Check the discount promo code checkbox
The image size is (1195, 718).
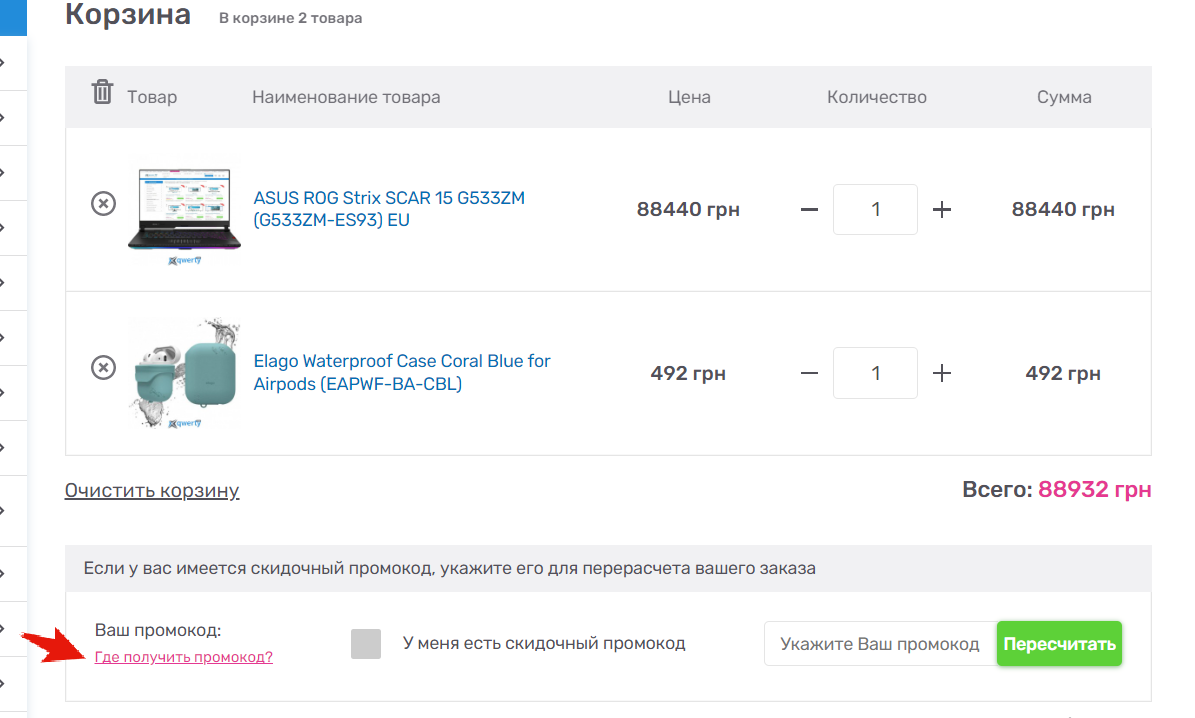click(x=366, y=644)
